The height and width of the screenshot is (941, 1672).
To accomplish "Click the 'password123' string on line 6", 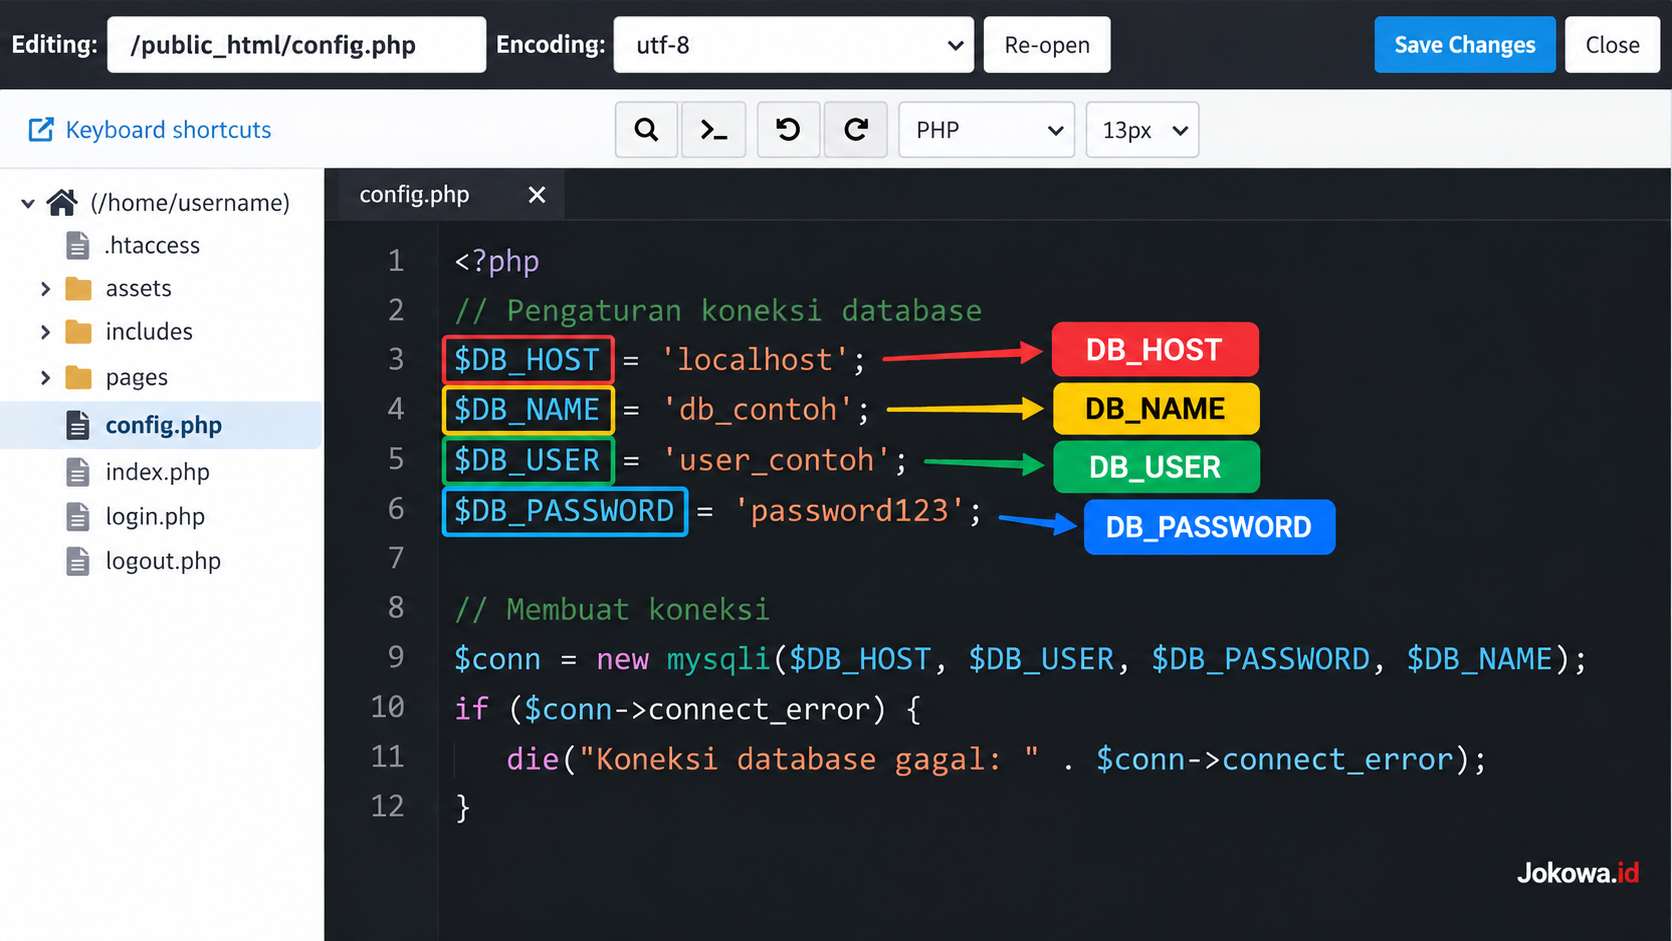I will [x=849, y=511].
